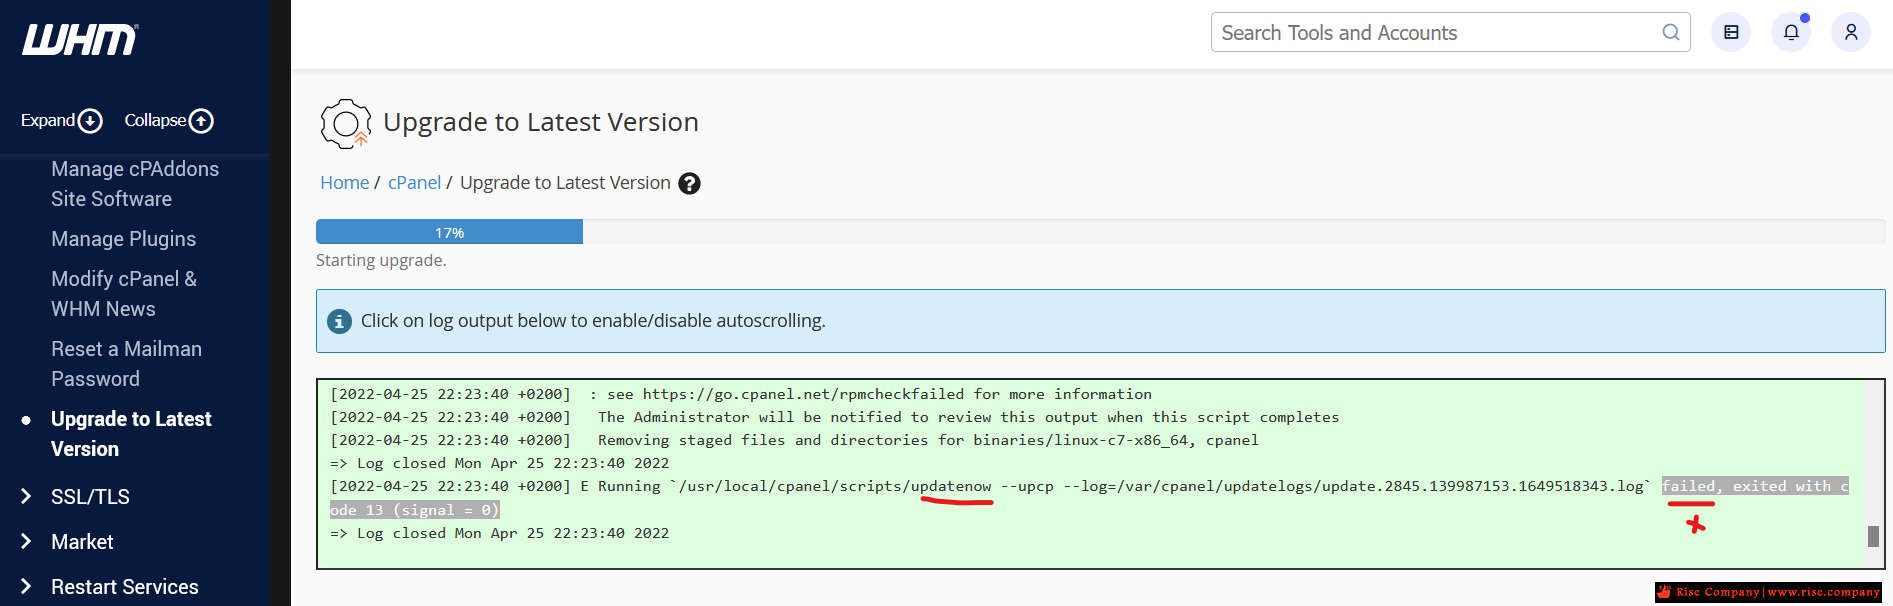Open Manage Plugins menu item

click(x=123, y=239)
